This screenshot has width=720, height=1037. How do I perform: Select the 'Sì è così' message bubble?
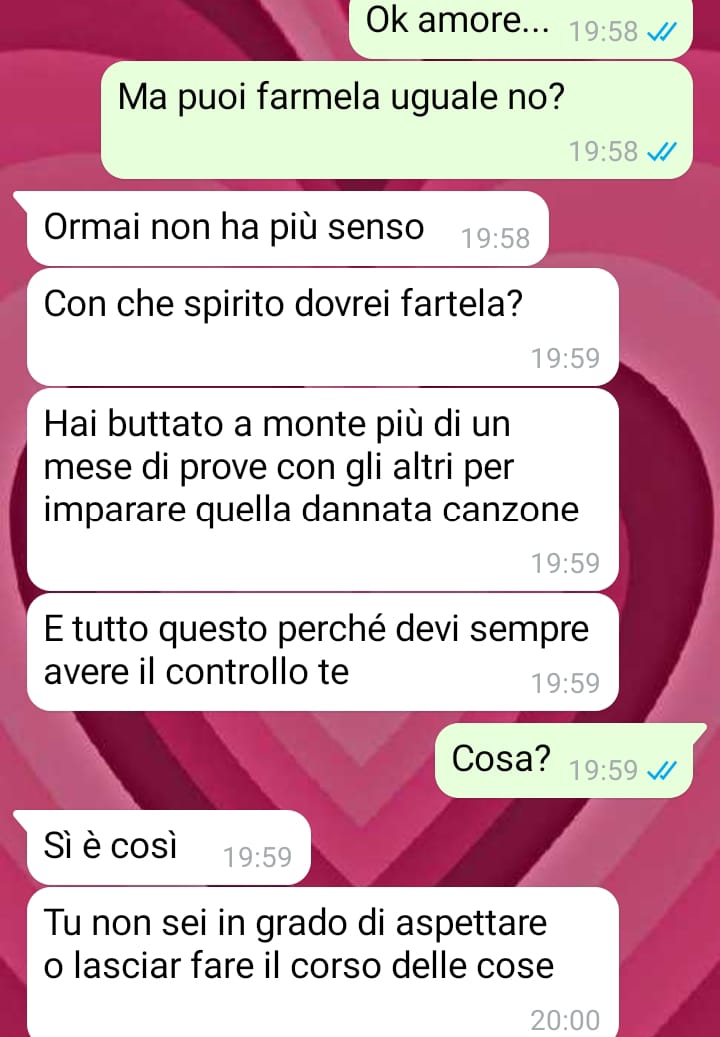(169, 847)
